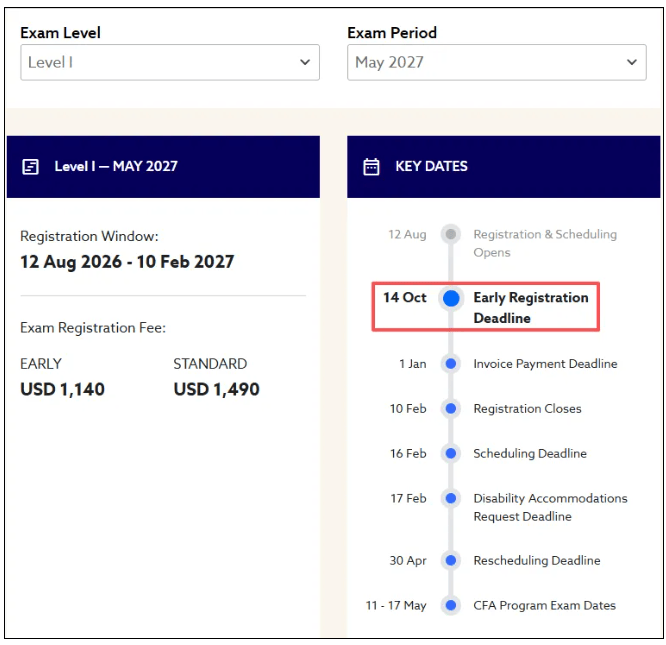Click 'Registration & Scheduling Opens' text
Viewport: 666px width, 645px height.
[x=545, y=243]
